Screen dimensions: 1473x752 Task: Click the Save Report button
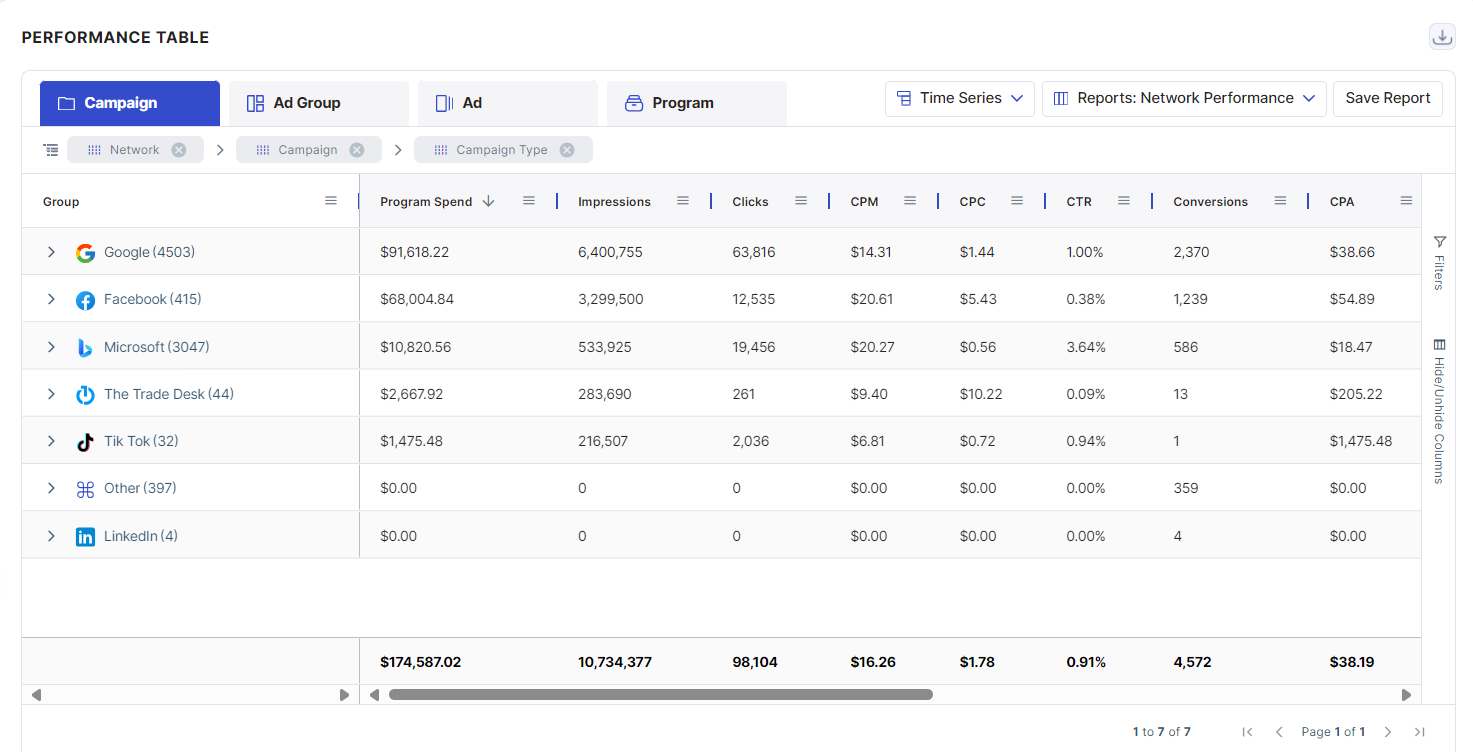tap(1387, 99)
